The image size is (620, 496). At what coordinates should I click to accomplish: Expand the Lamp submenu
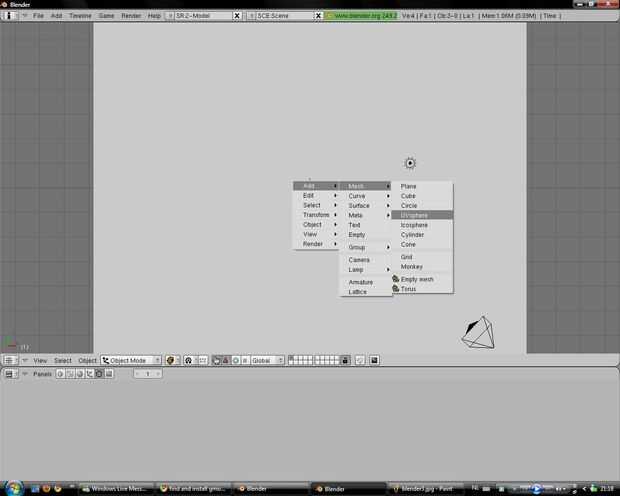(x=366, y=269)
